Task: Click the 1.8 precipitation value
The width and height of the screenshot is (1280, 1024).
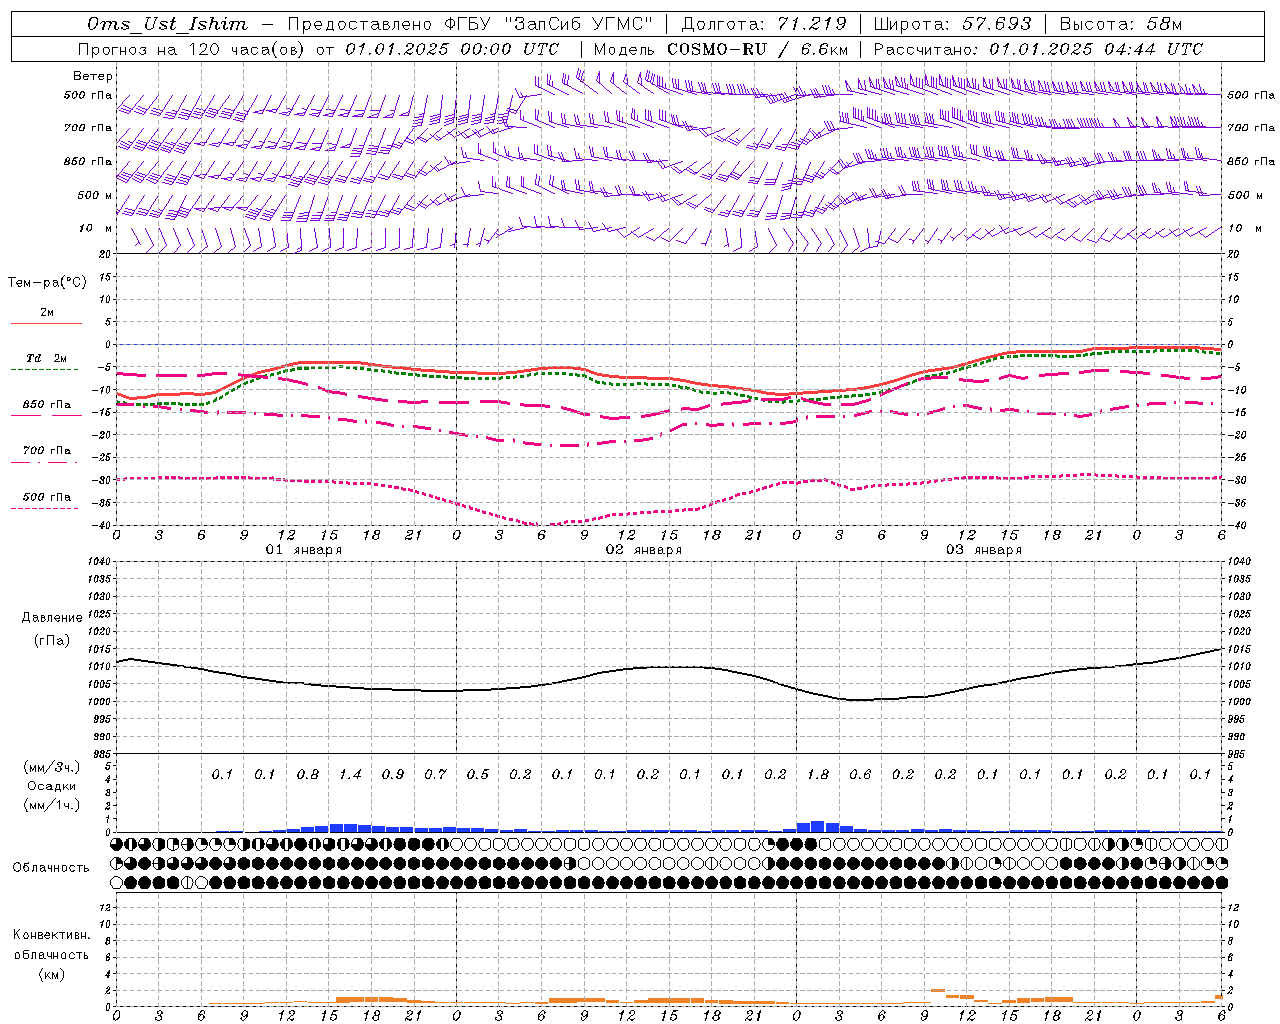Action: click(x=818, y=774)
